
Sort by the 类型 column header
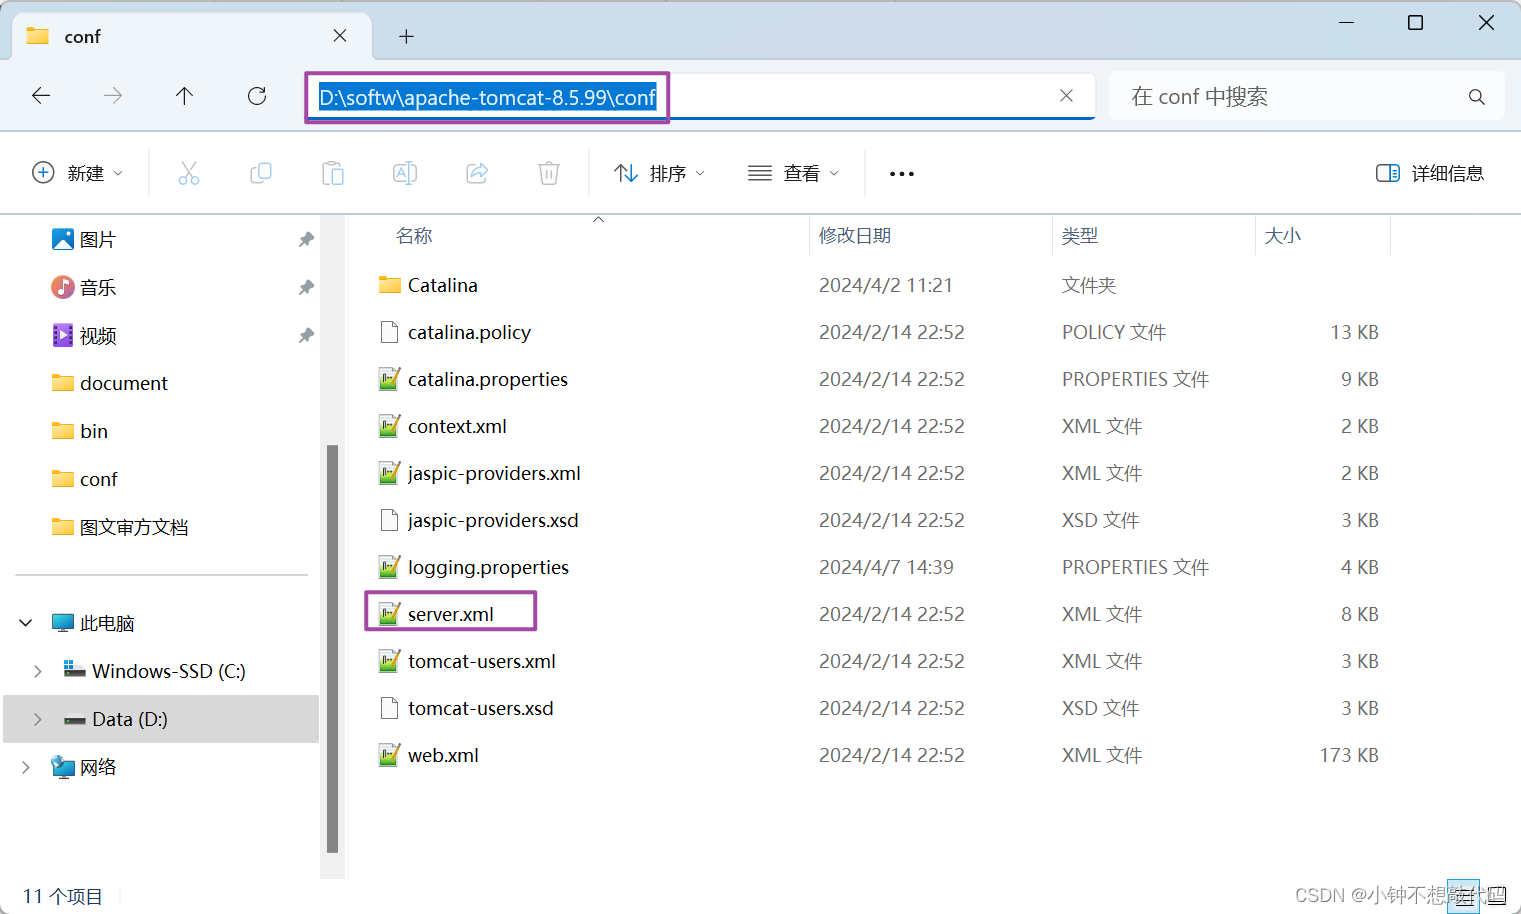pos(1080,236)
